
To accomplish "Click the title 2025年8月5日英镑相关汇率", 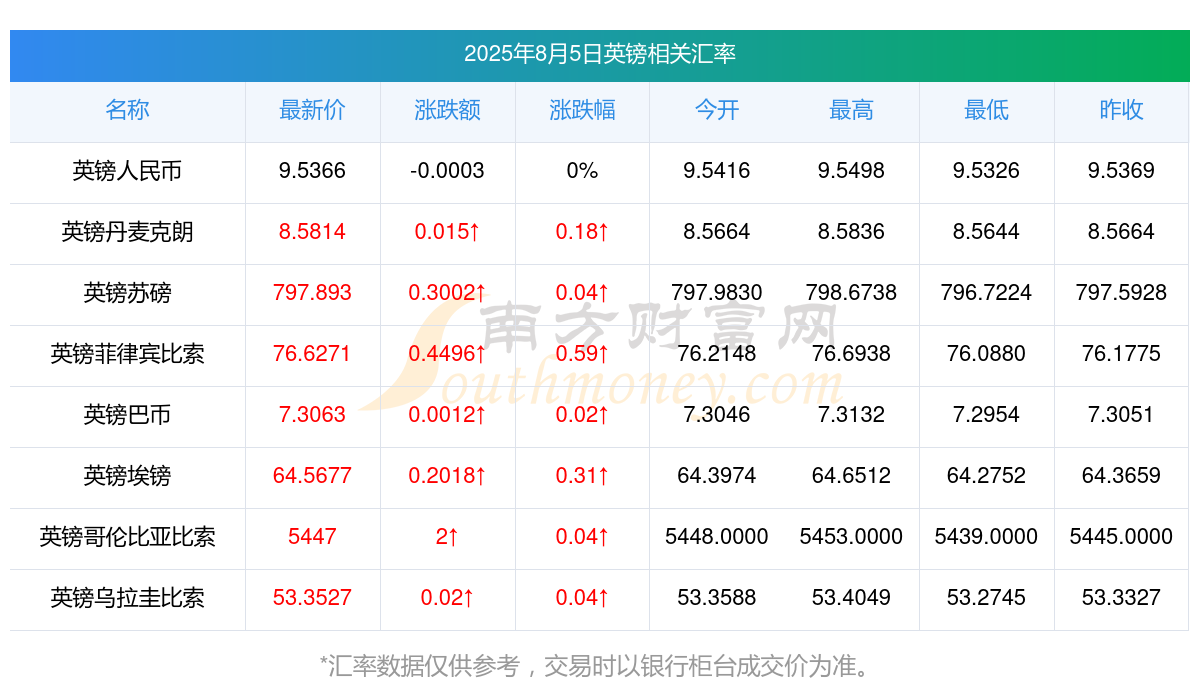I will [x=600, y=54].
